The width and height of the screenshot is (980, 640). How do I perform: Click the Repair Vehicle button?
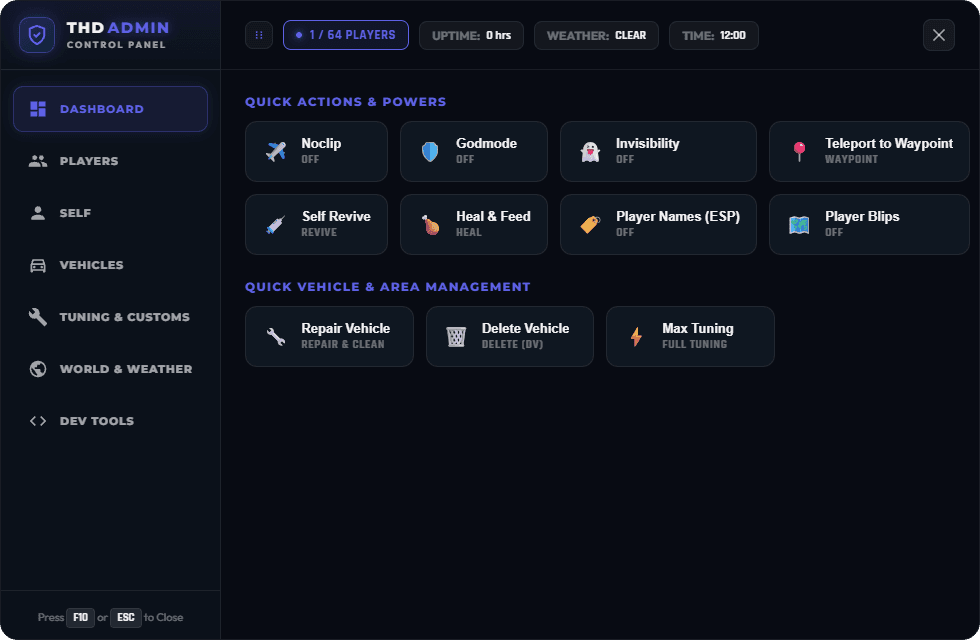(329, 336)
